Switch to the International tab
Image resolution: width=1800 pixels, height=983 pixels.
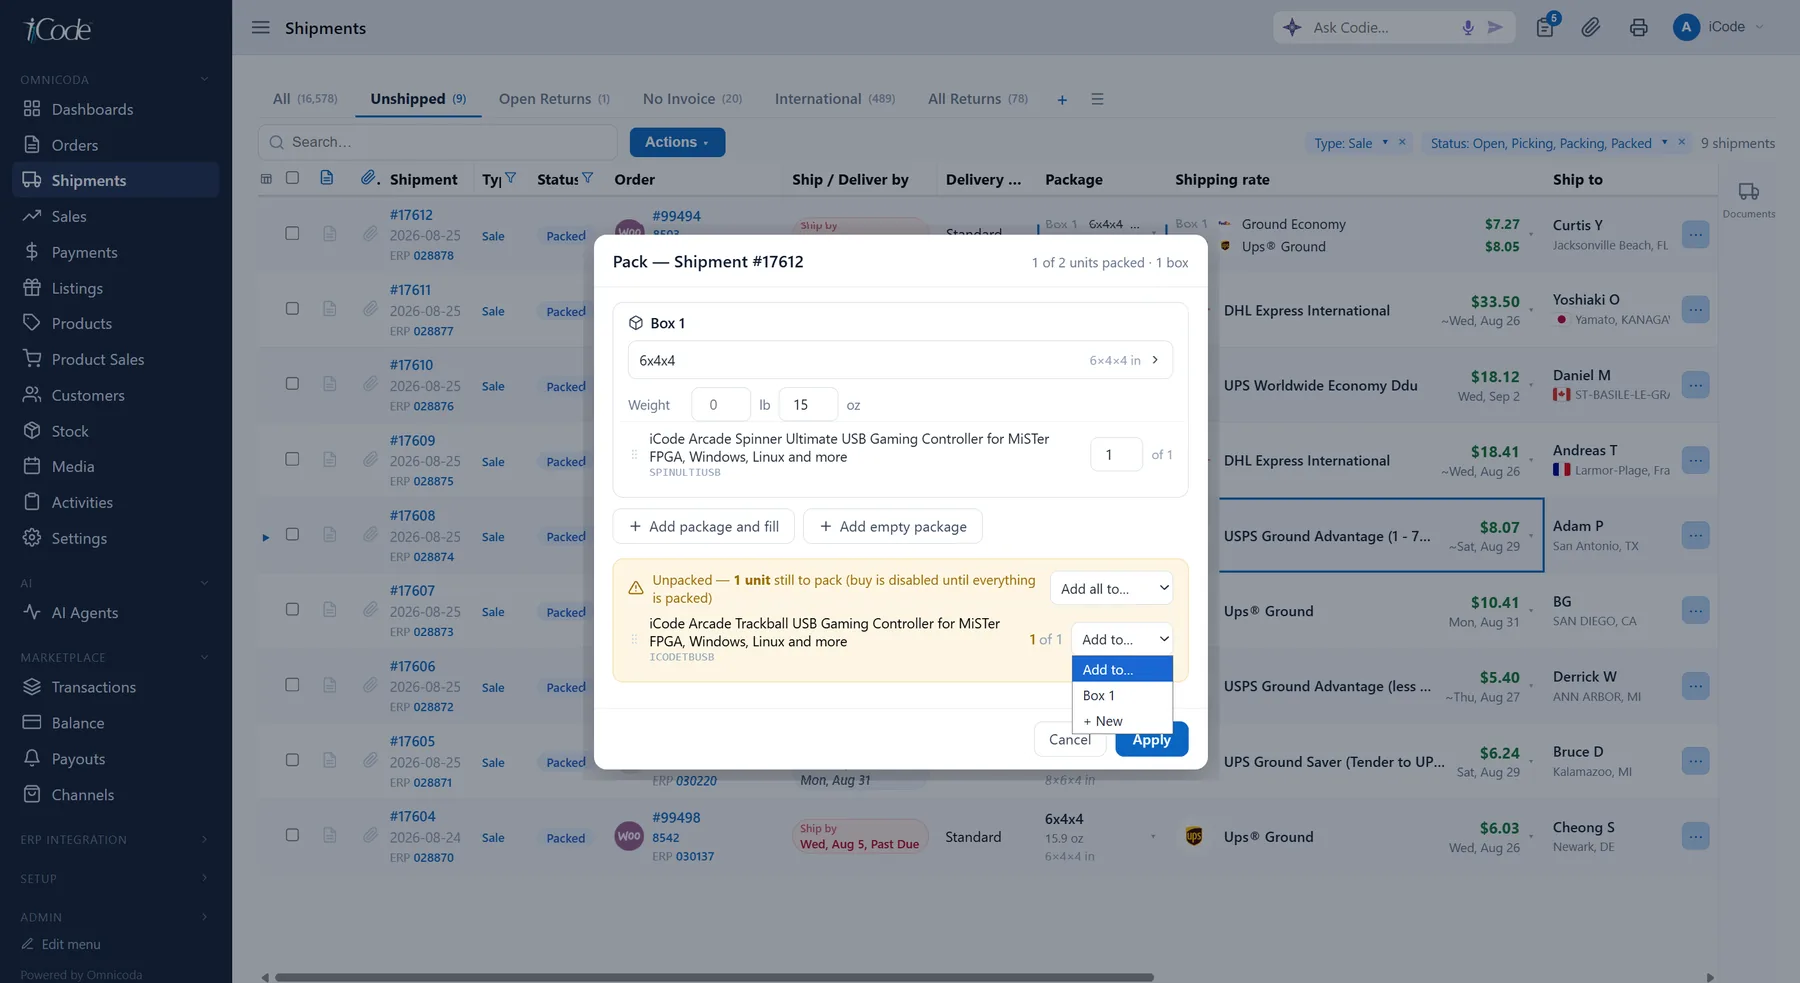(x=834, y=99)
